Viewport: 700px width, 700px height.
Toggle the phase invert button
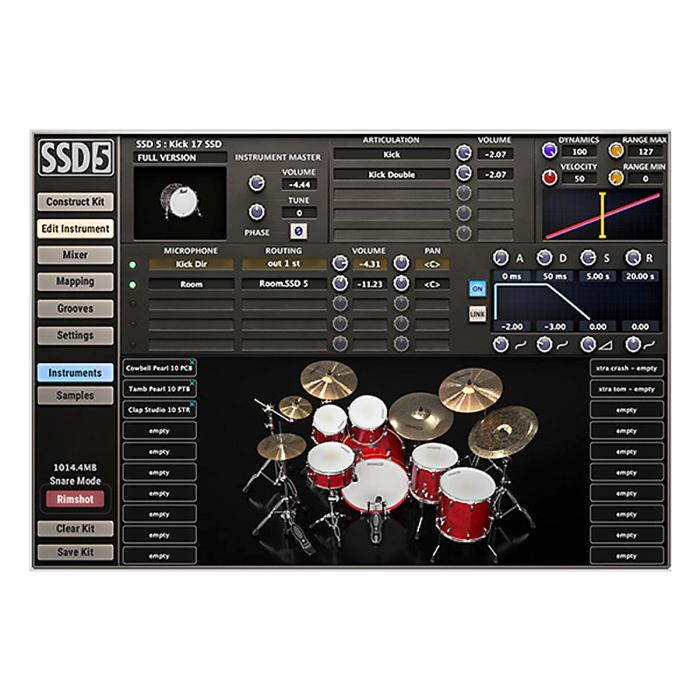tap(298, 231)
